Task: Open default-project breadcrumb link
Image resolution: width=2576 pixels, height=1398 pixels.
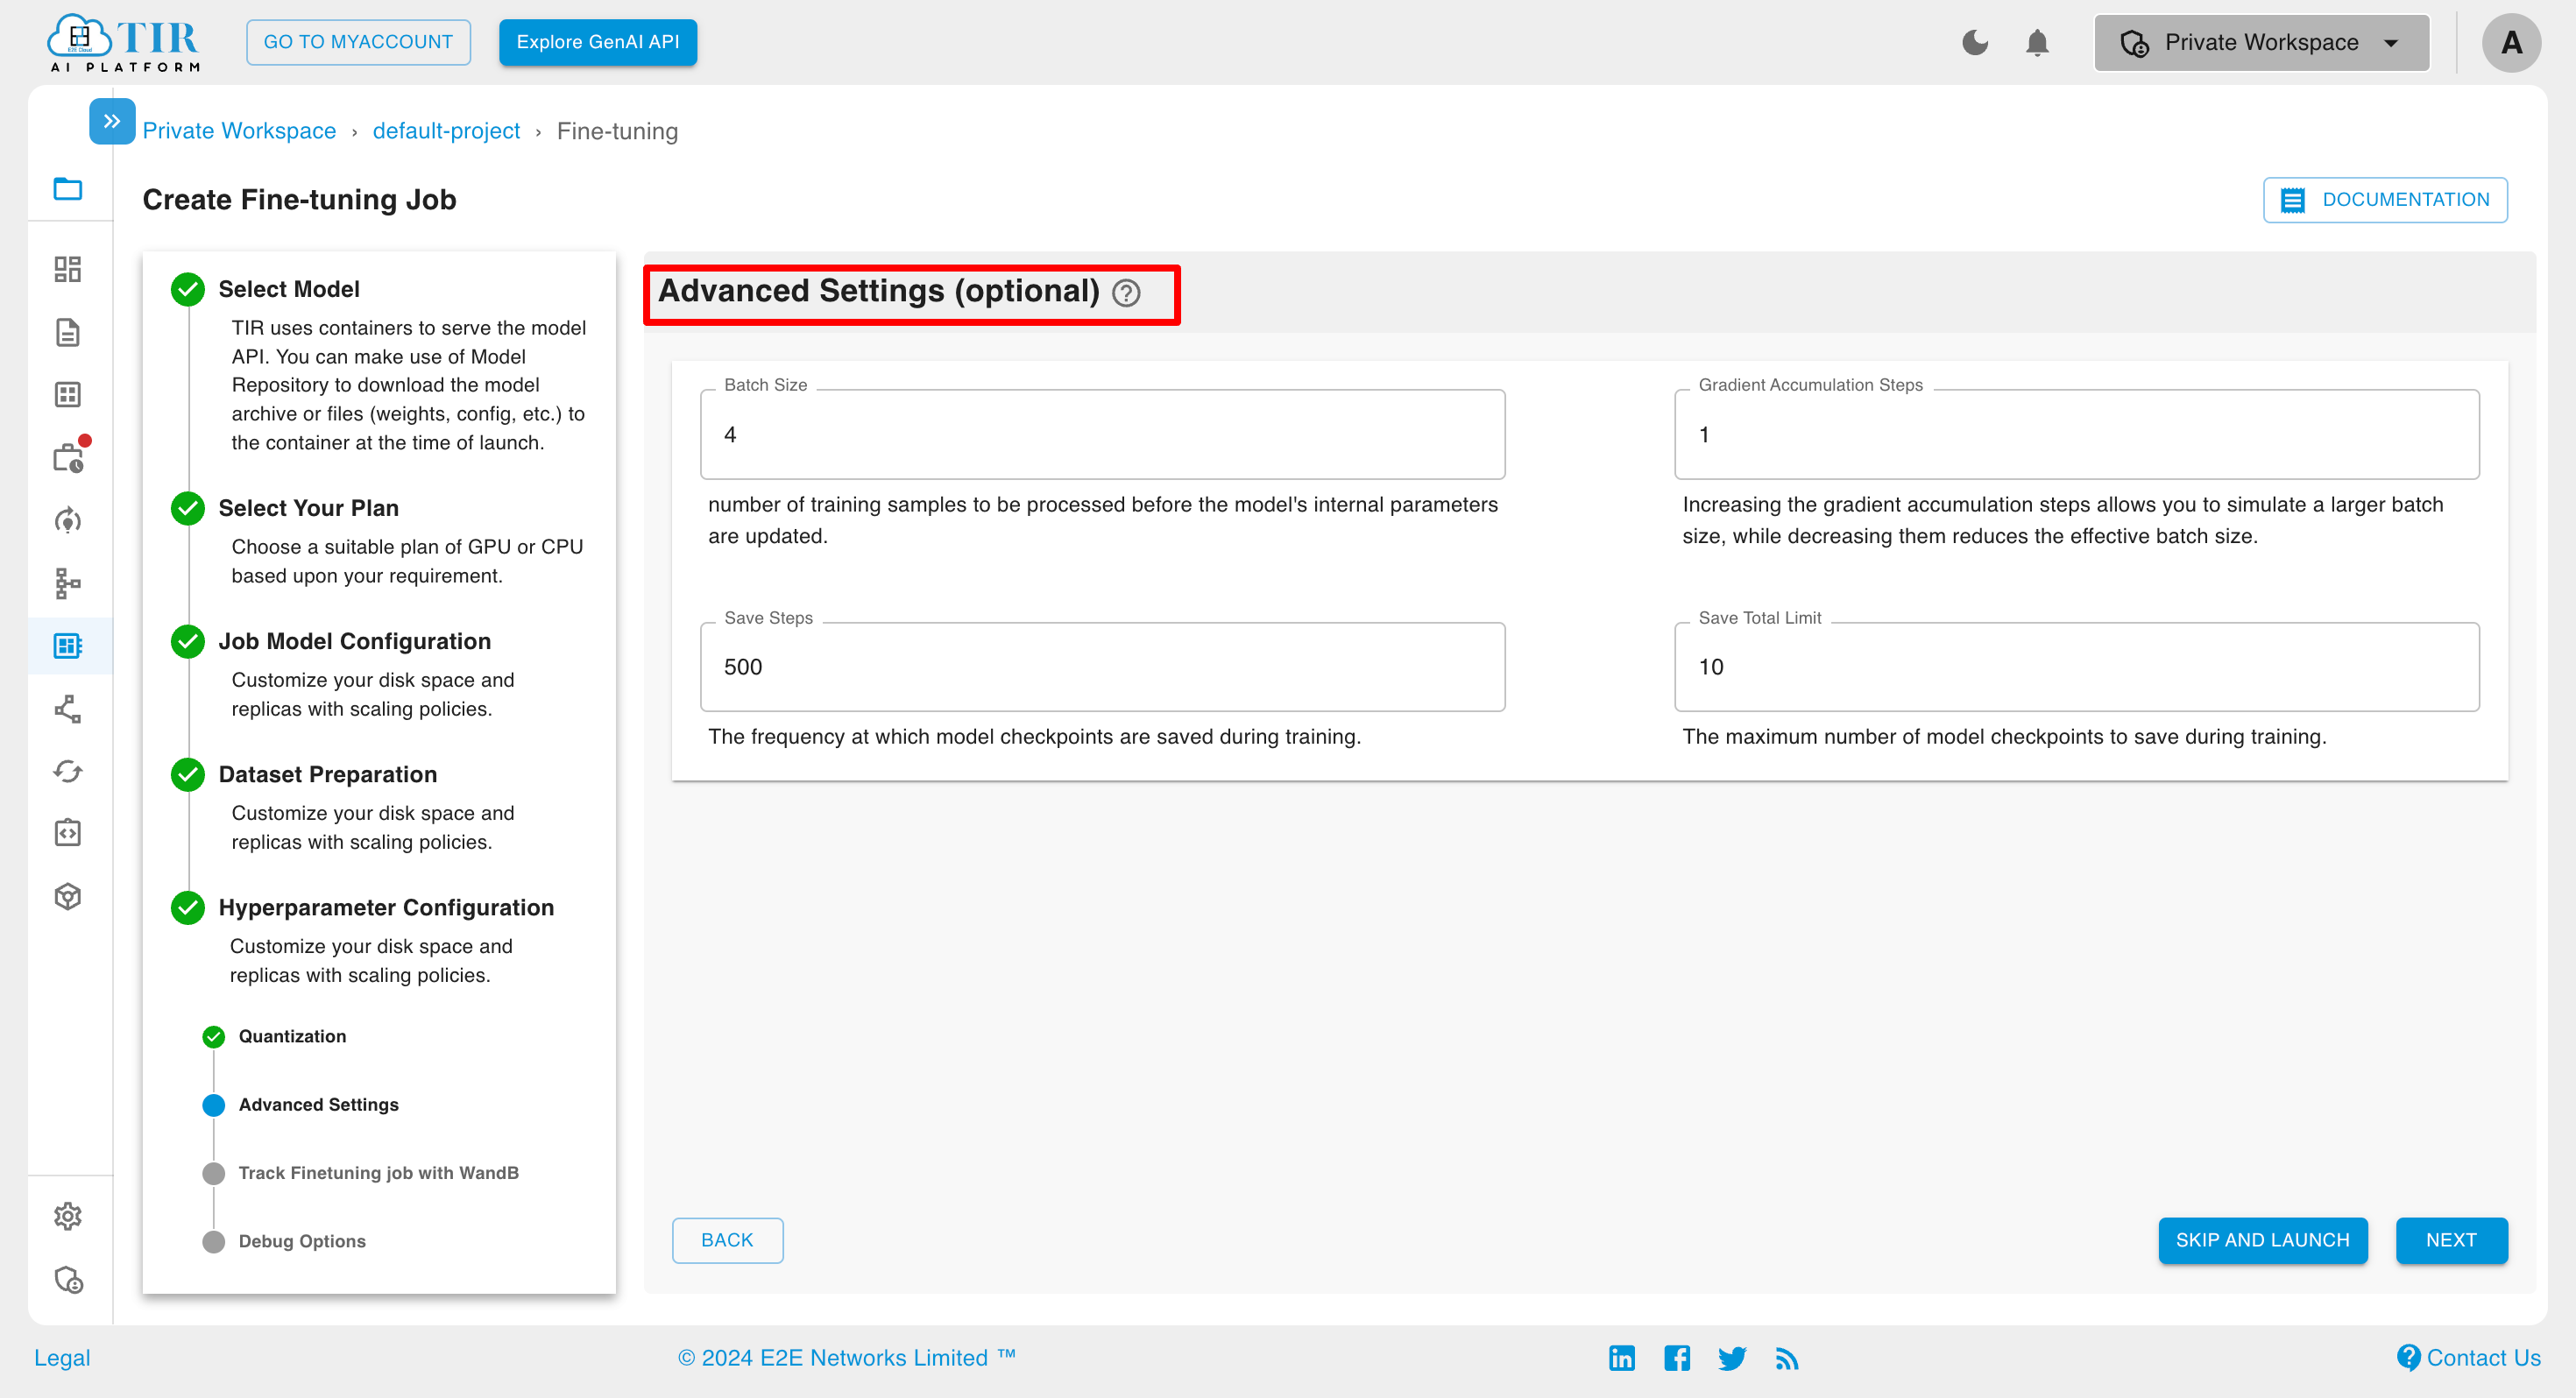Action: point(446,131)
